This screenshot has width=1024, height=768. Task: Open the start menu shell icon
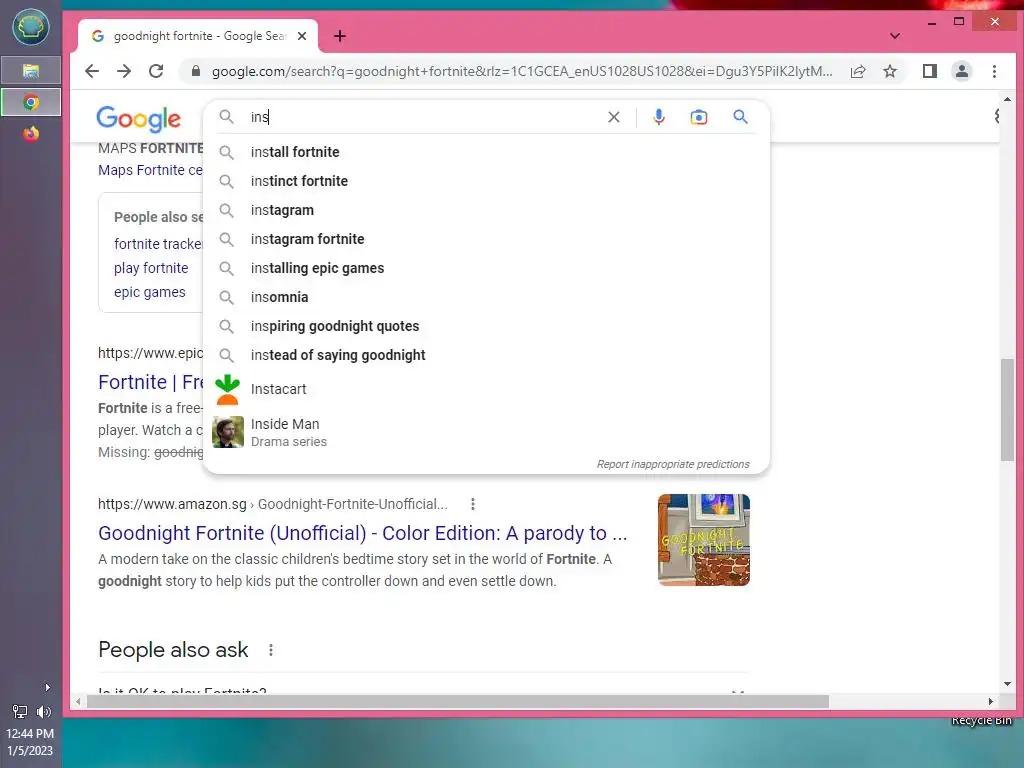pos(31,27)
